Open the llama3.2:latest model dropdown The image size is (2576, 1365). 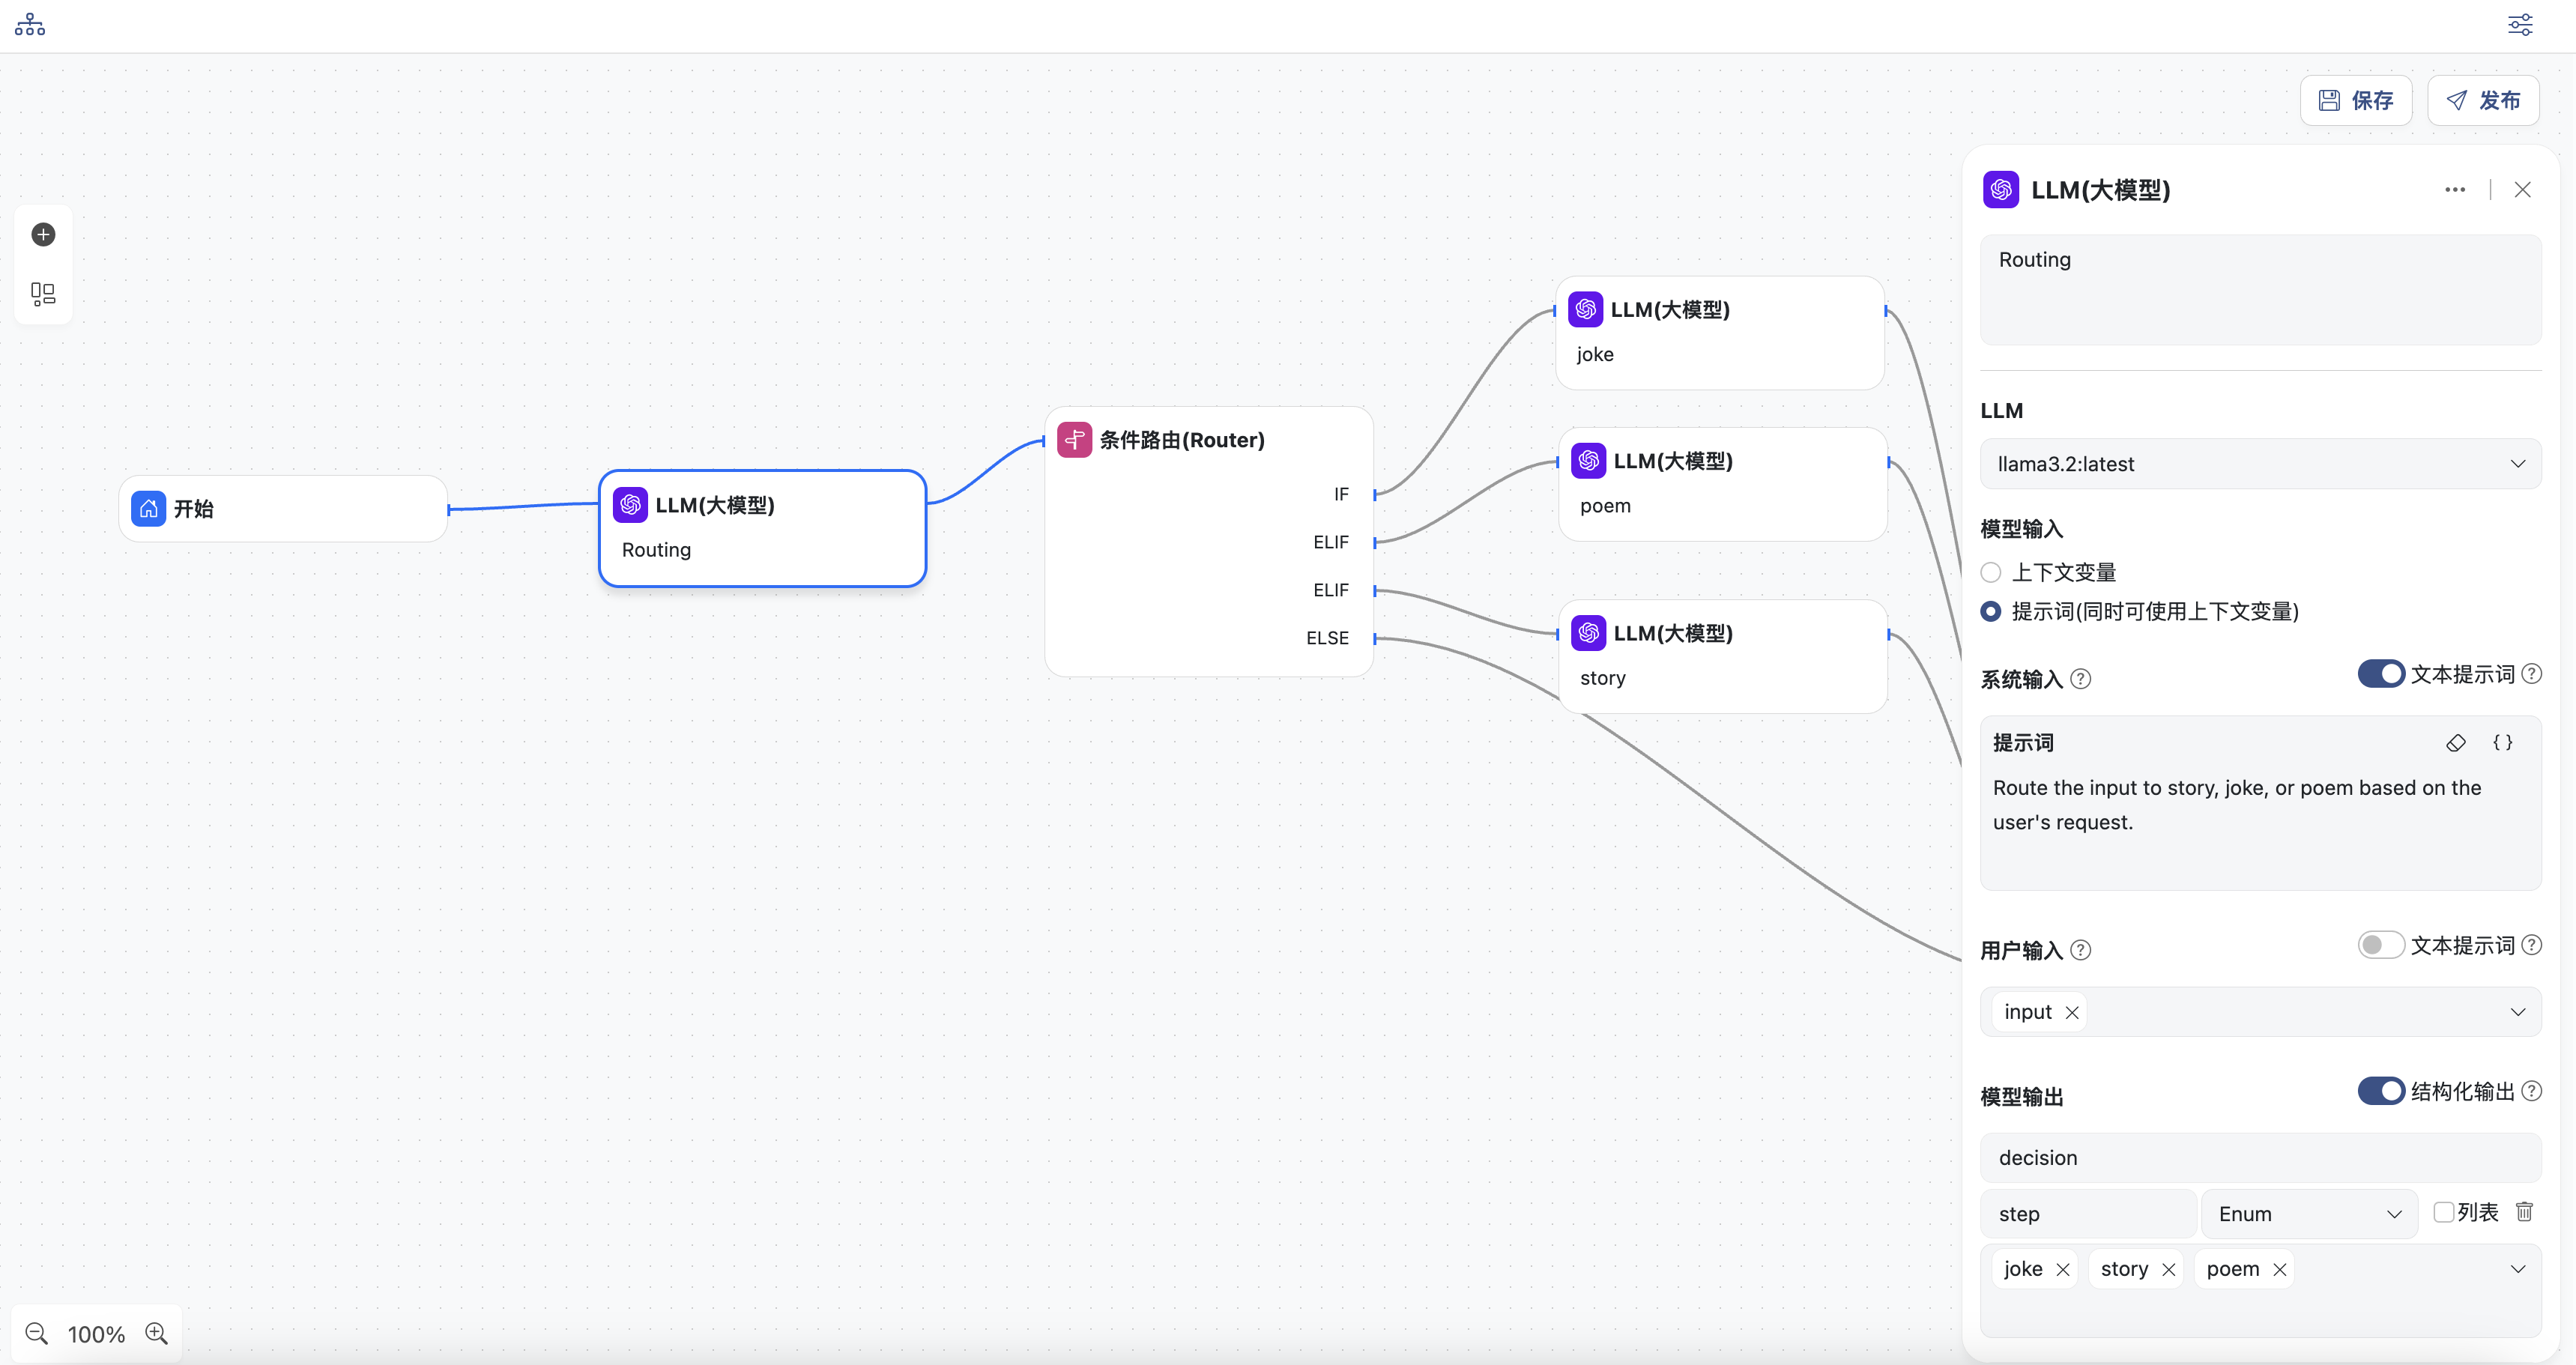pos(2260,464)
